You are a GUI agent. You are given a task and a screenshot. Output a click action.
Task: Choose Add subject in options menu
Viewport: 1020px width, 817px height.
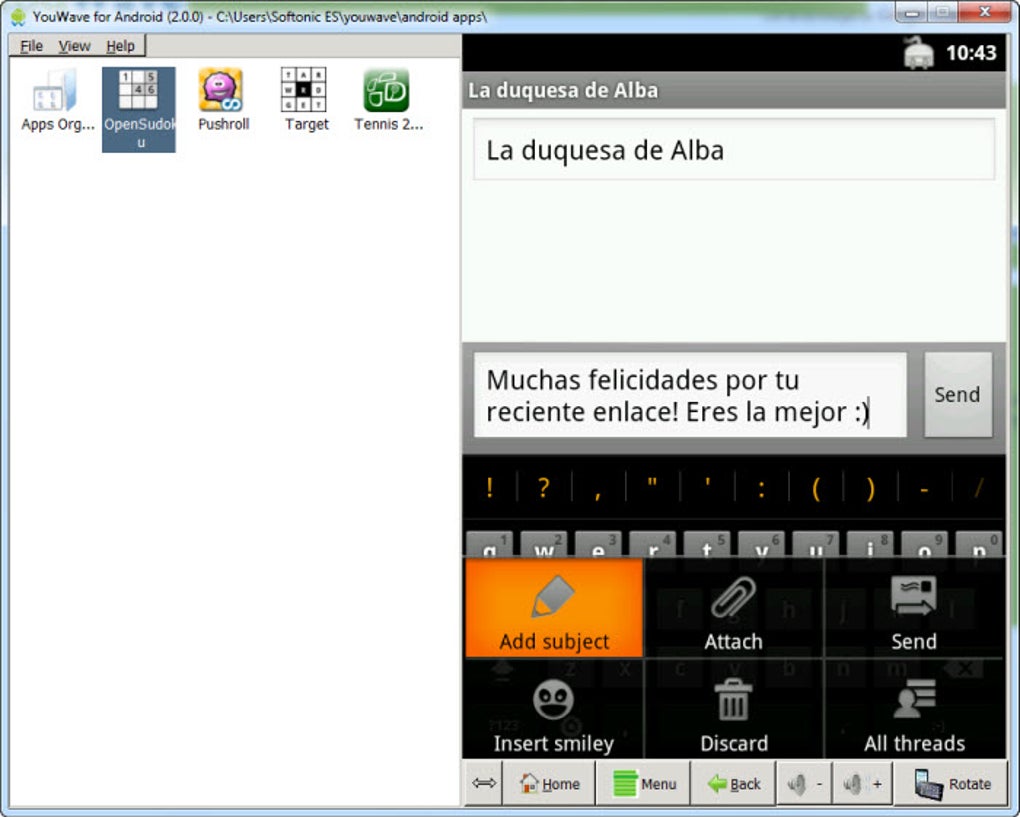coord(554,608)
